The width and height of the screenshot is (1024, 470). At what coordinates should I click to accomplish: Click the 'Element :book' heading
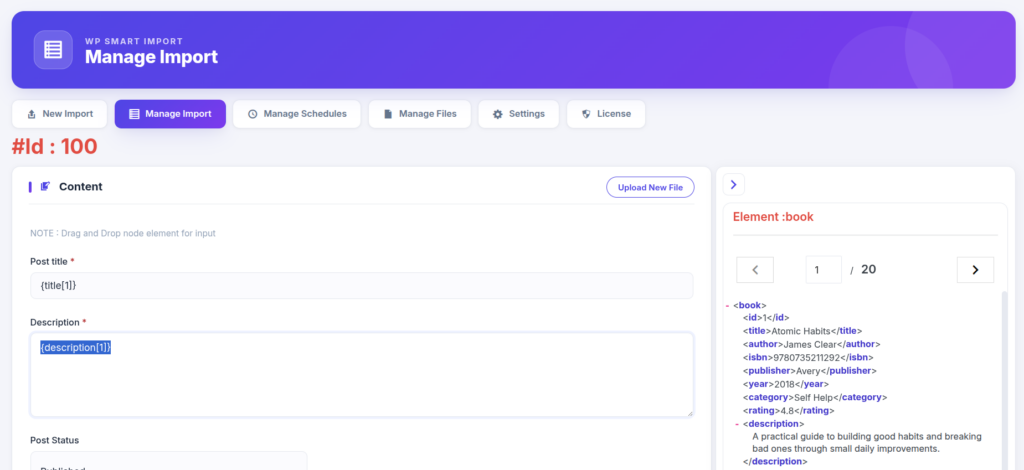coord(773,217)
